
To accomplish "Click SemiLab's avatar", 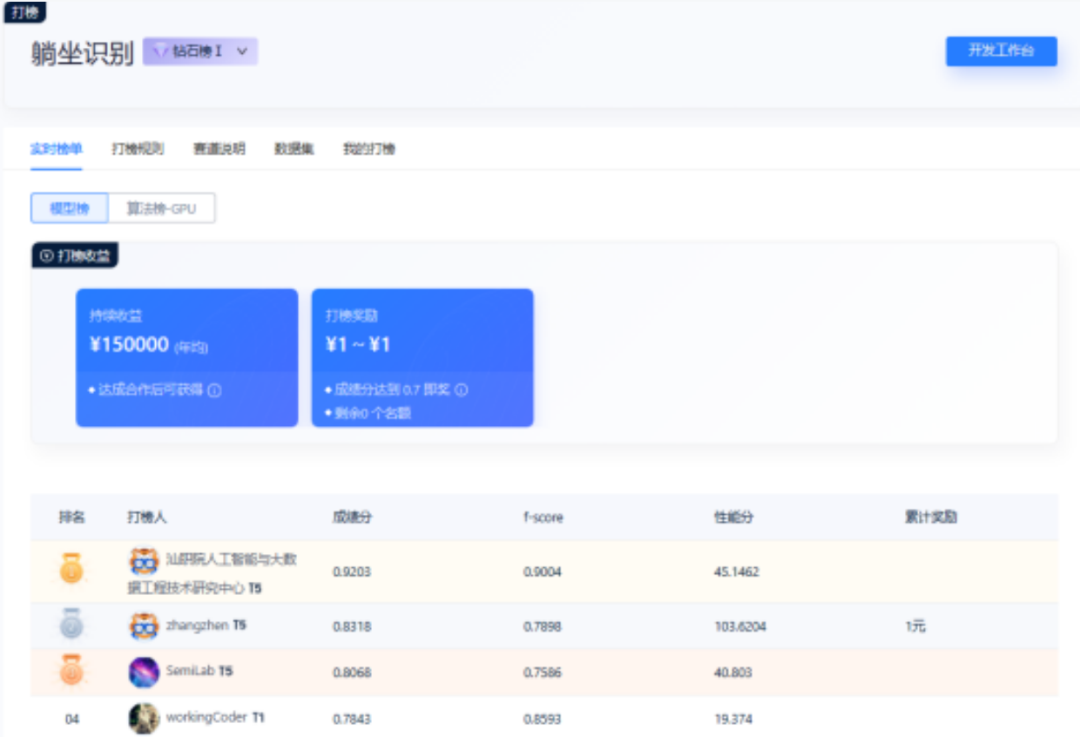I will tap(144, 672).
